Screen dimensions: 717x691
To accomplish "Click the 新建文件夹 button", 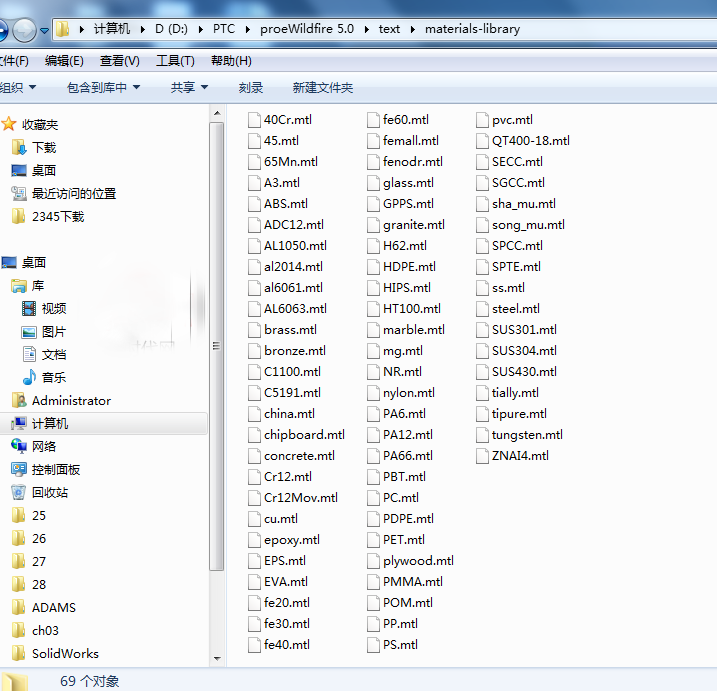I will (x=323, y=87).
